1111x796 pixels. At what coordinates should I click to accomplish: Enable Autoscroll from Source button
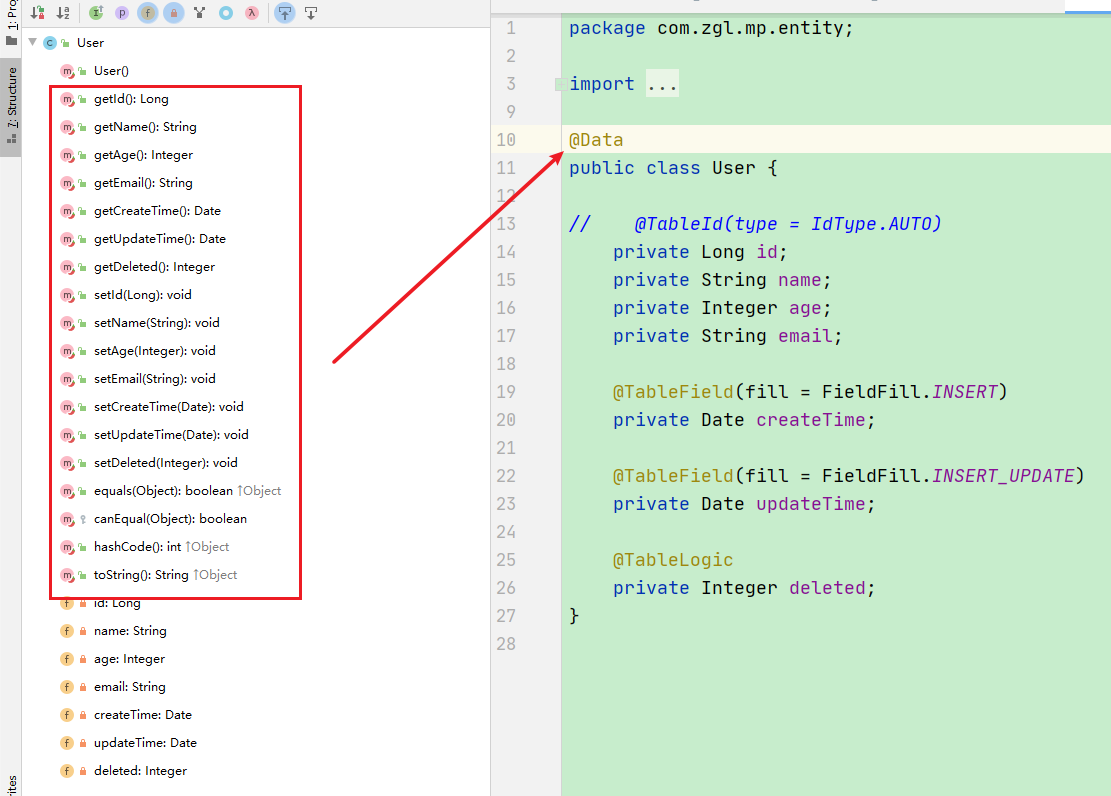[x=311, y=13]
